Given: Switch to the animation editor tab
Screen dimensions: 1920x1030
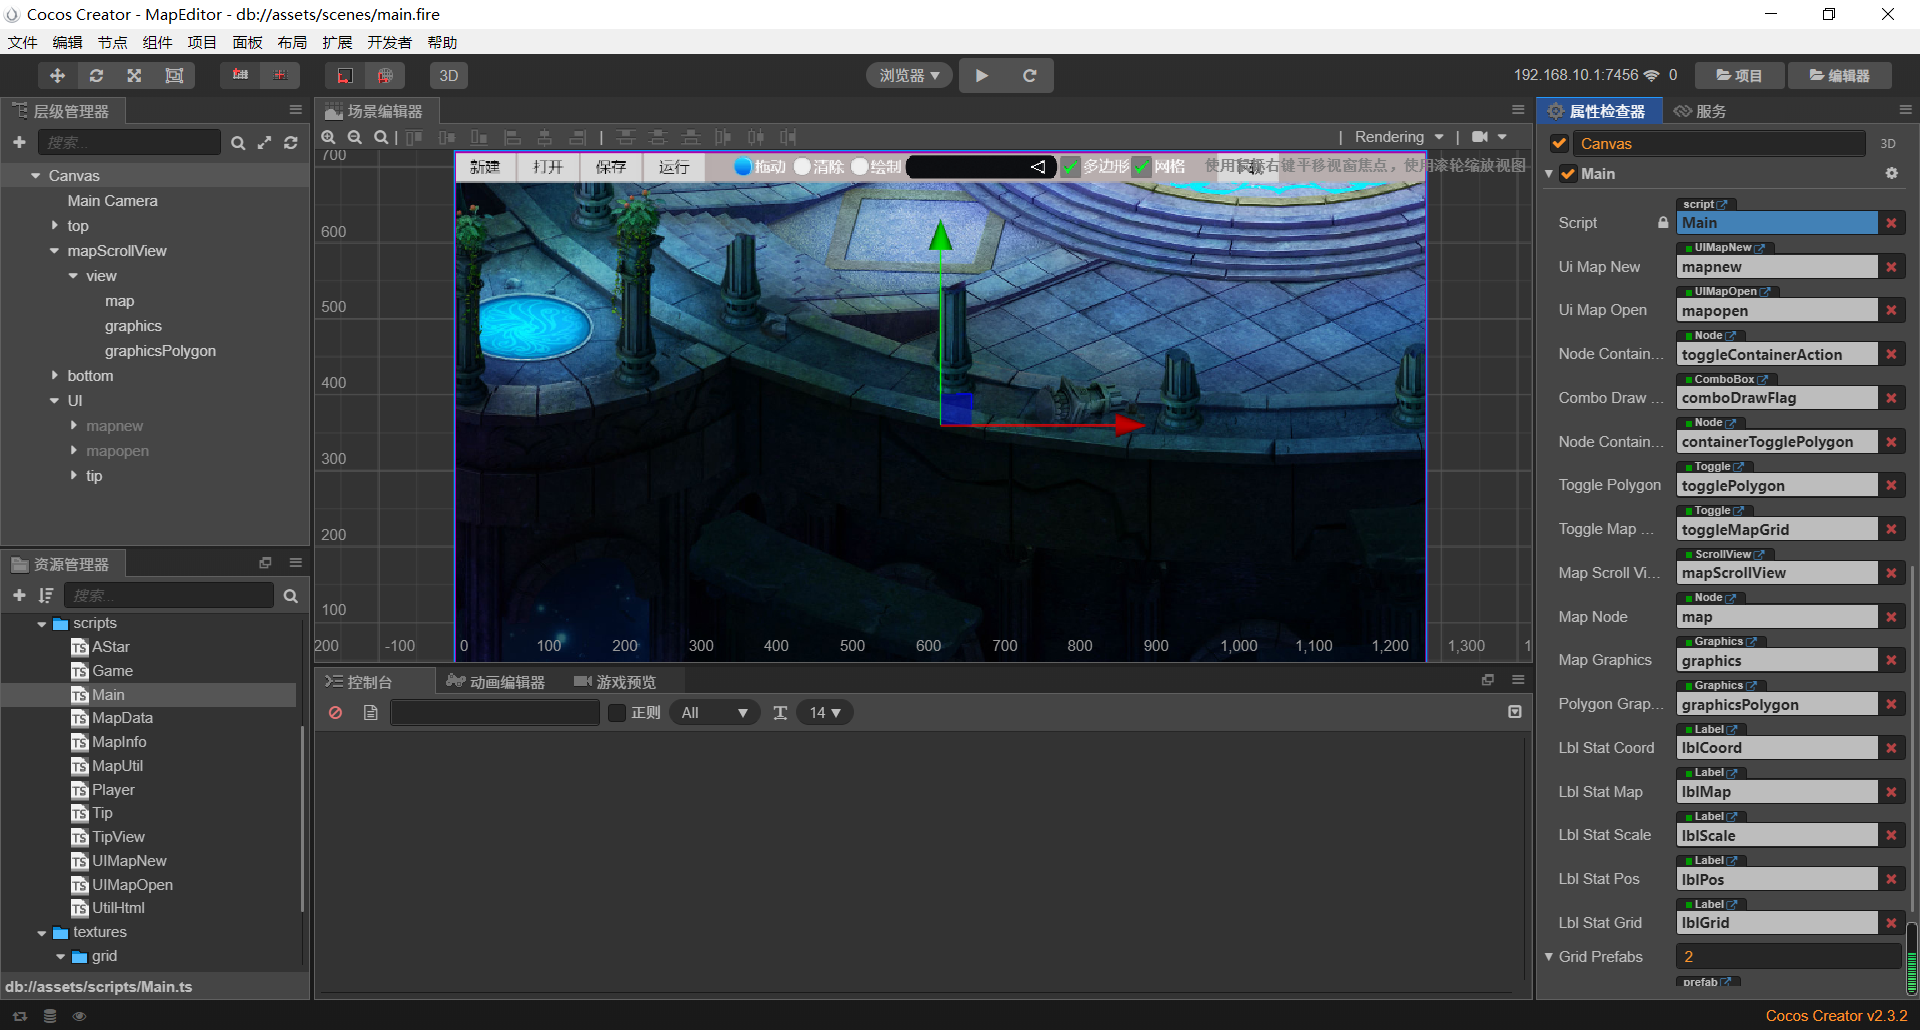Looking at the screenshot, I should (x=496, y=682).
